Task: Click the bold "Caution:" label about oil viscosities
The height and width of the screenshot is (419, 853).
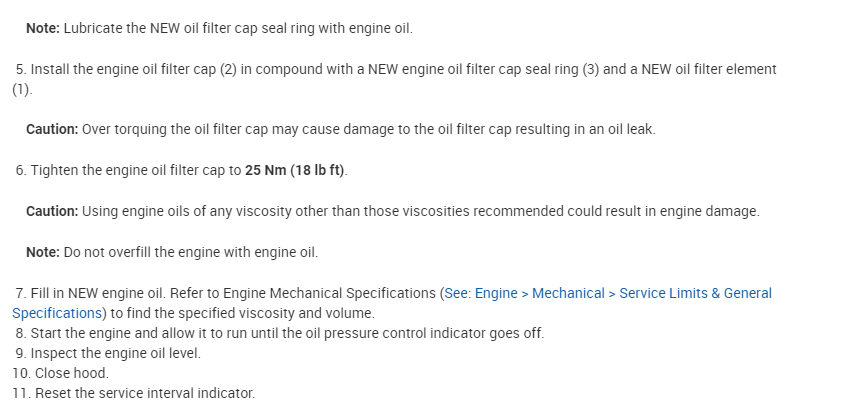Action: (51, 211)
